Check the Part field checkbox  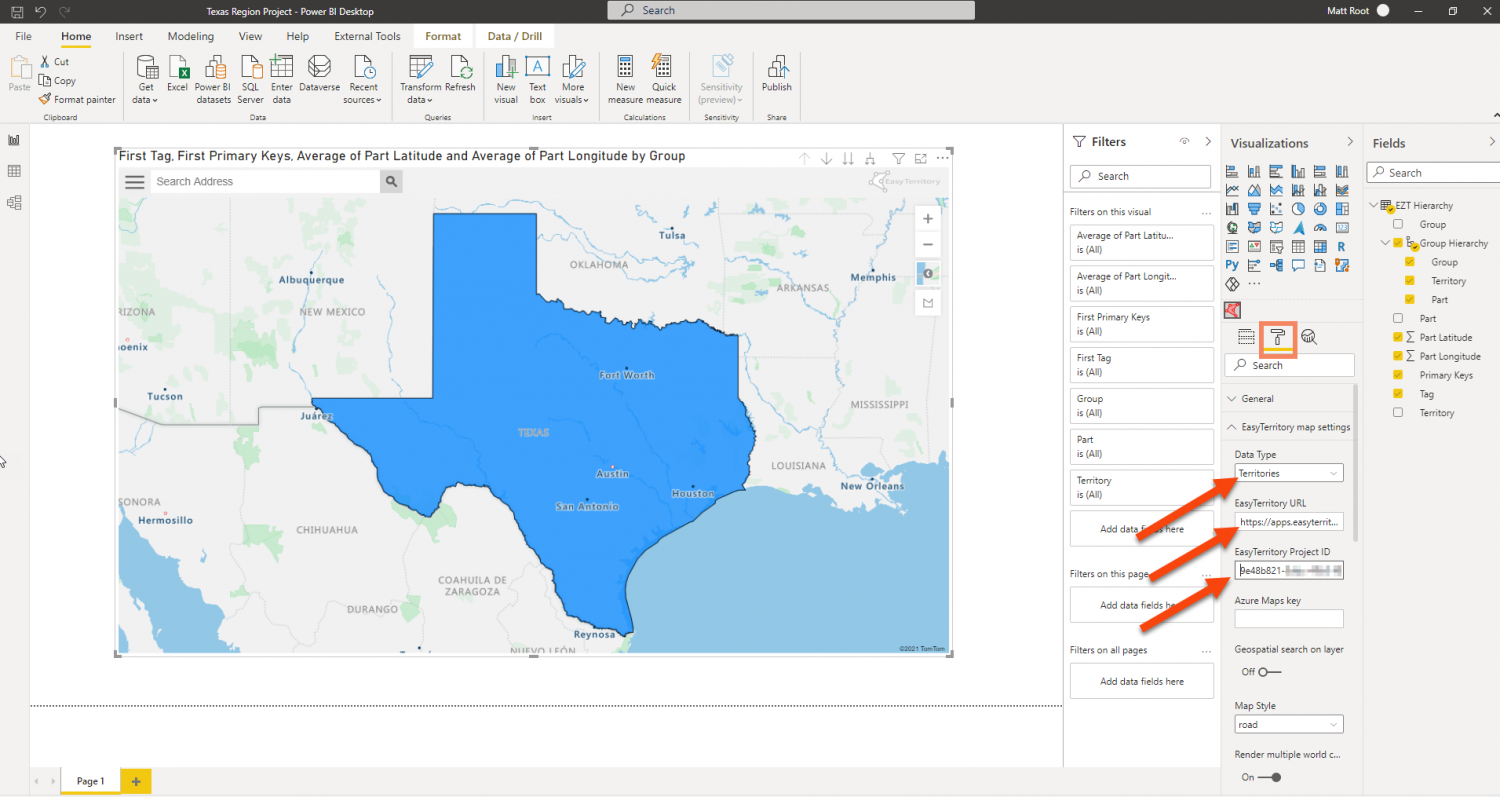pos(1397,318)
